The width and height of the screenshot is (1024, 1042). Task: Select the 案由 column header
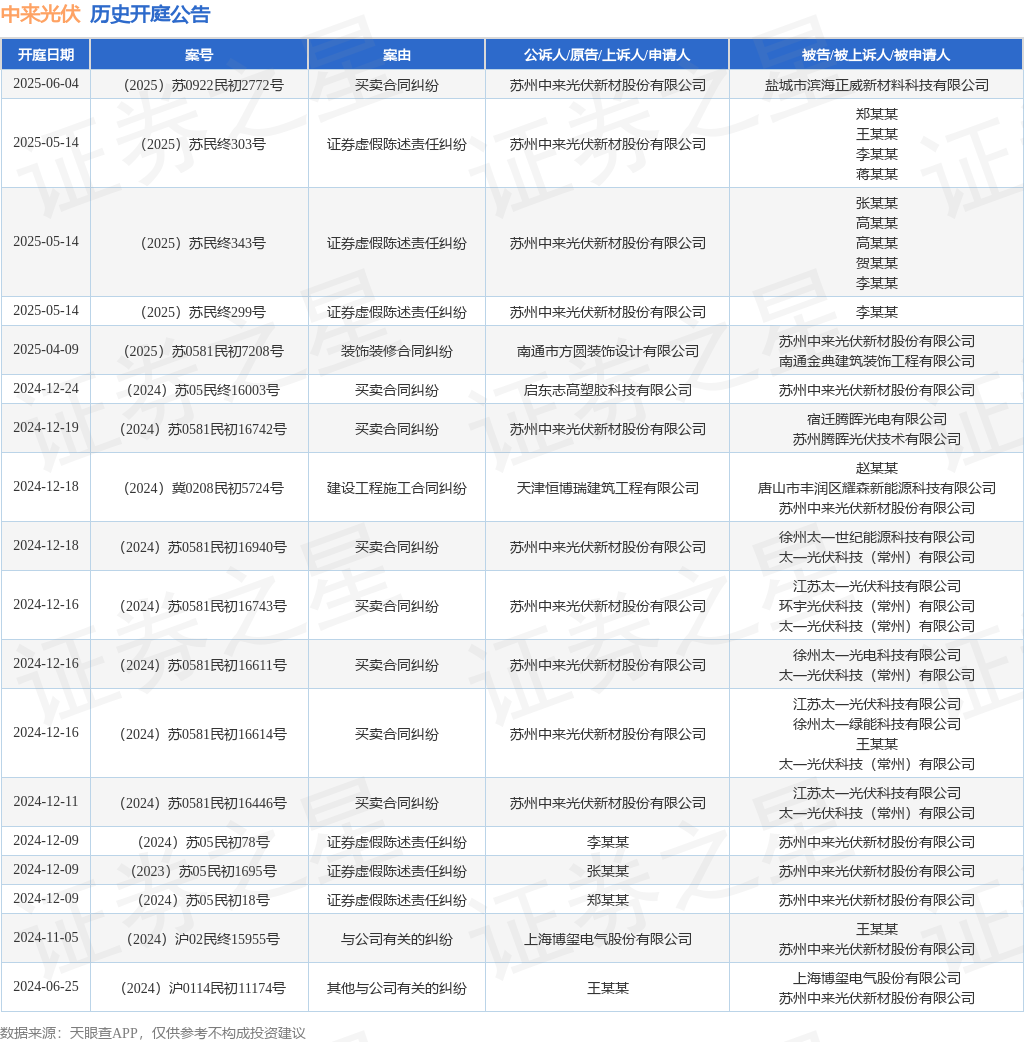click(397, 54)
